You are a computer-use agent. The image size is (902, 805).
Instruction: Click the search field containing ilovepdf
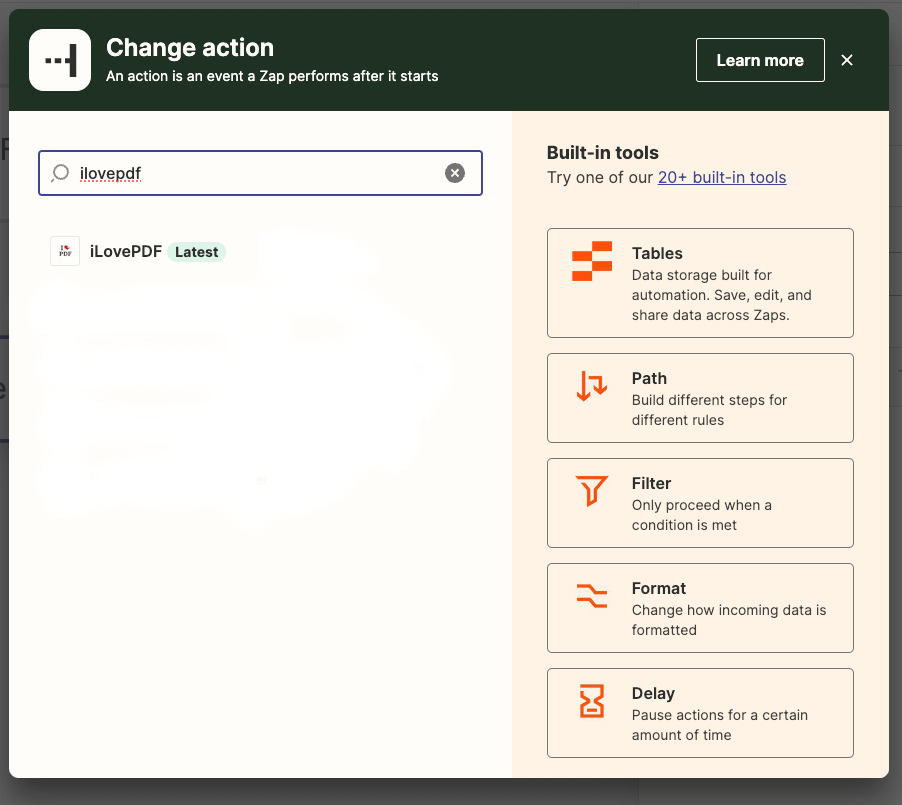tap(260, 173)
